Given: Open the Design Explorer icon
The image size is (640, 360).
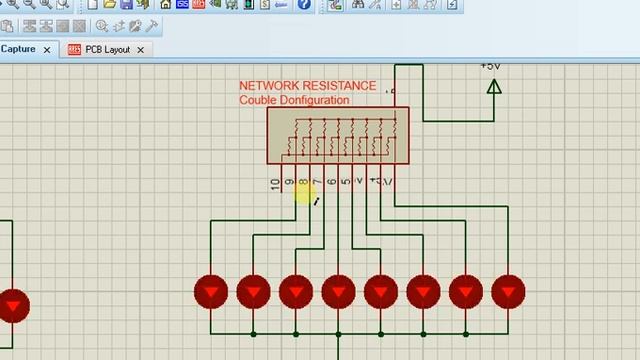Looking at the screenshot, I should tap(249, 4).
